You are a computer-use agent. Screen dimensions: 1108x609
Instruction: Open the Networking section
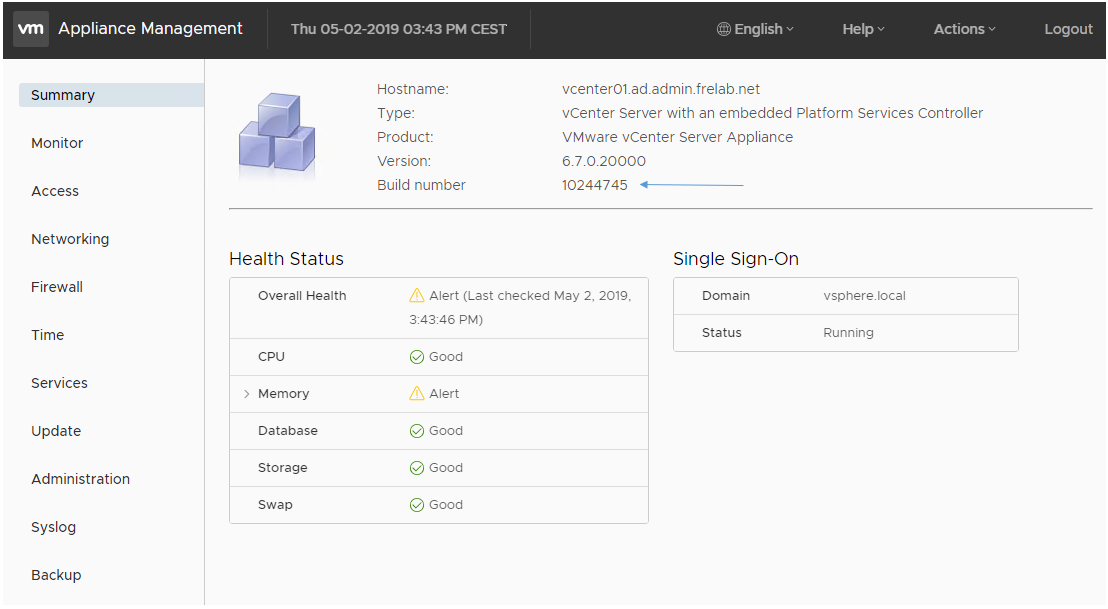coord(70,238)
